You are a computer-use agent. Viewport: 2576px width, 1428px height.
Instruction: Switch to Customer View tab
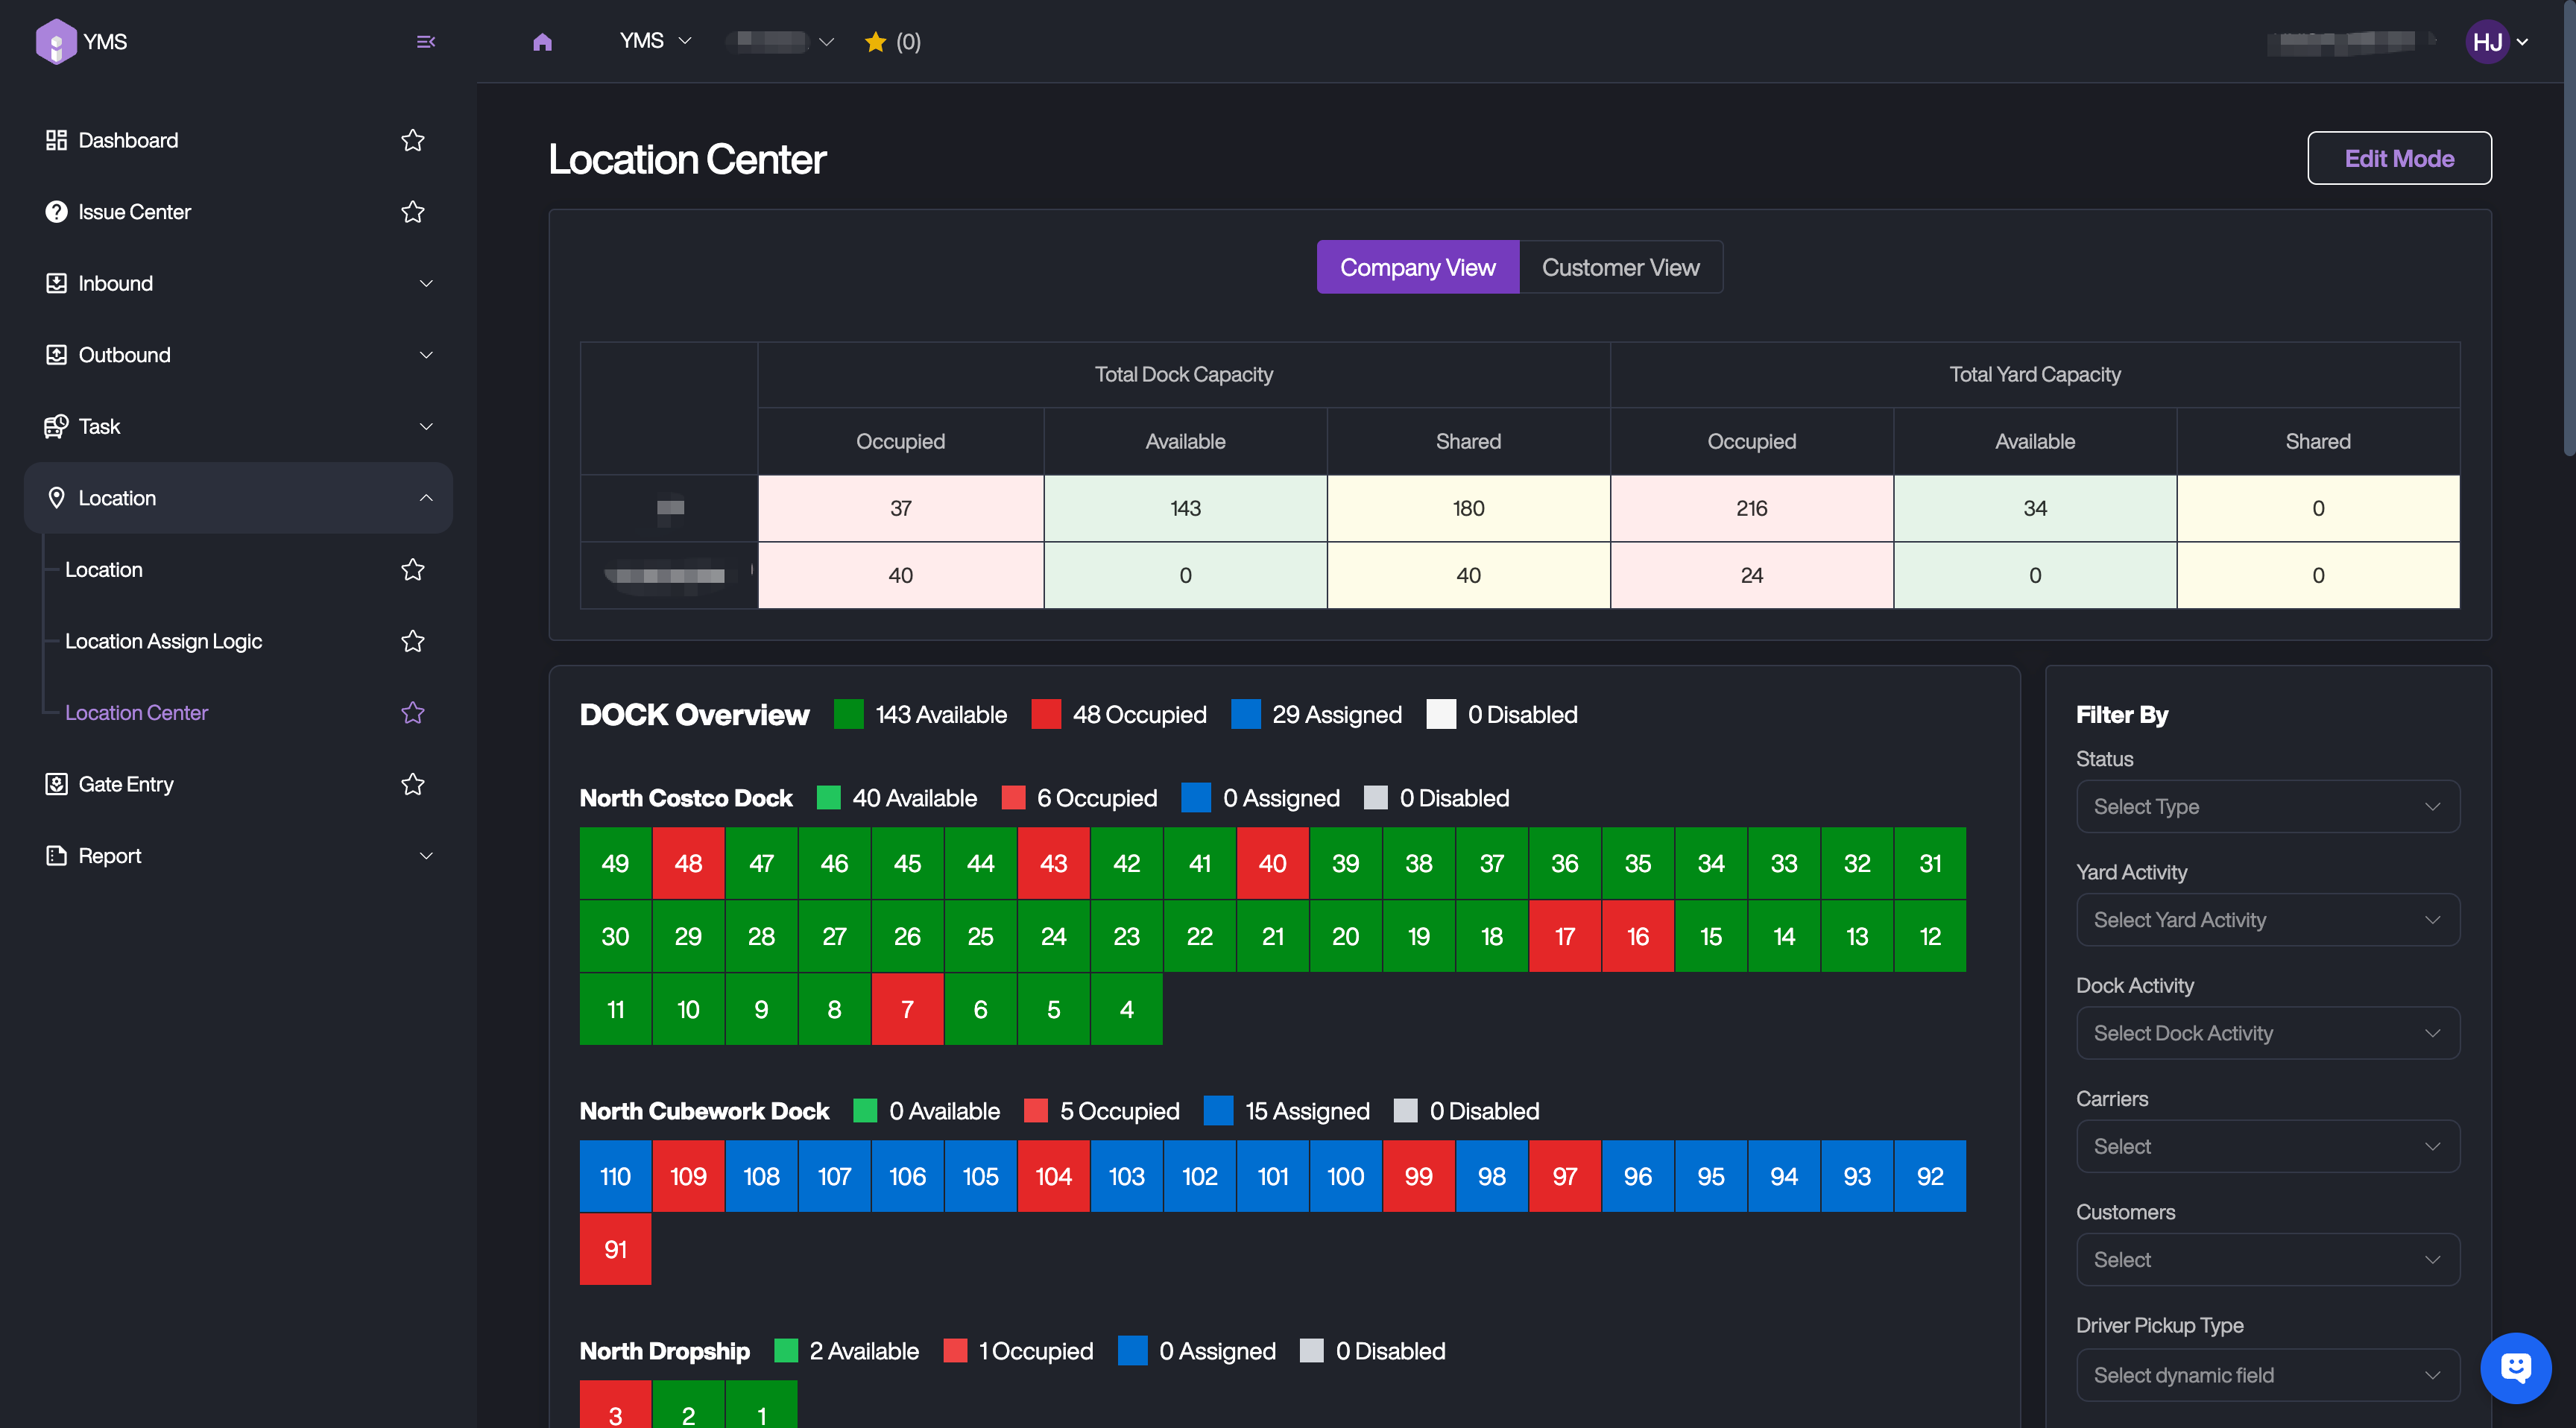pos(1620,267)
